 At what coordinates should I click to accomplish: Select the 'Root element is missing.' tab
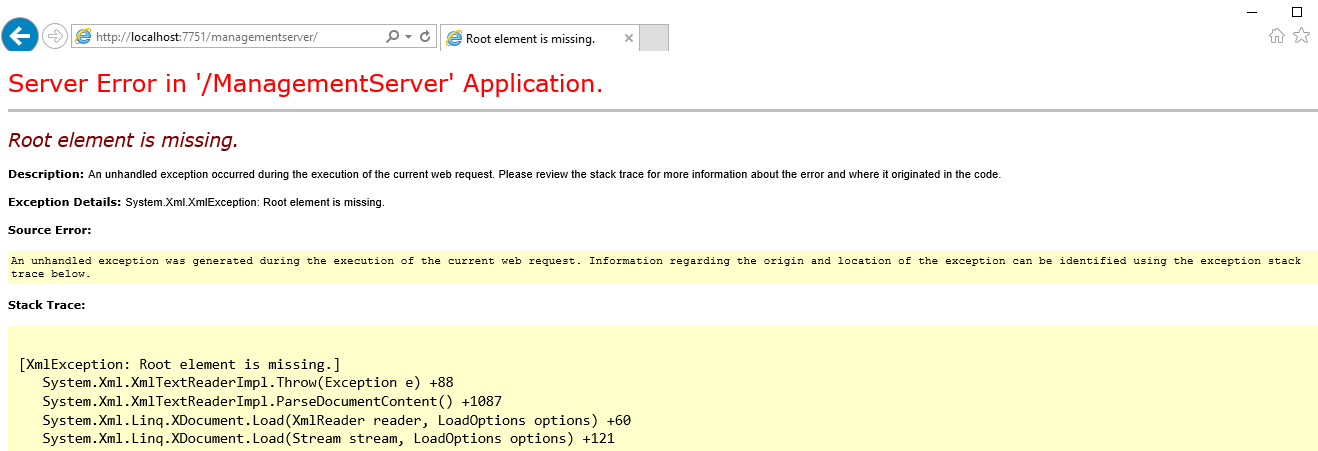click(530, 39)
